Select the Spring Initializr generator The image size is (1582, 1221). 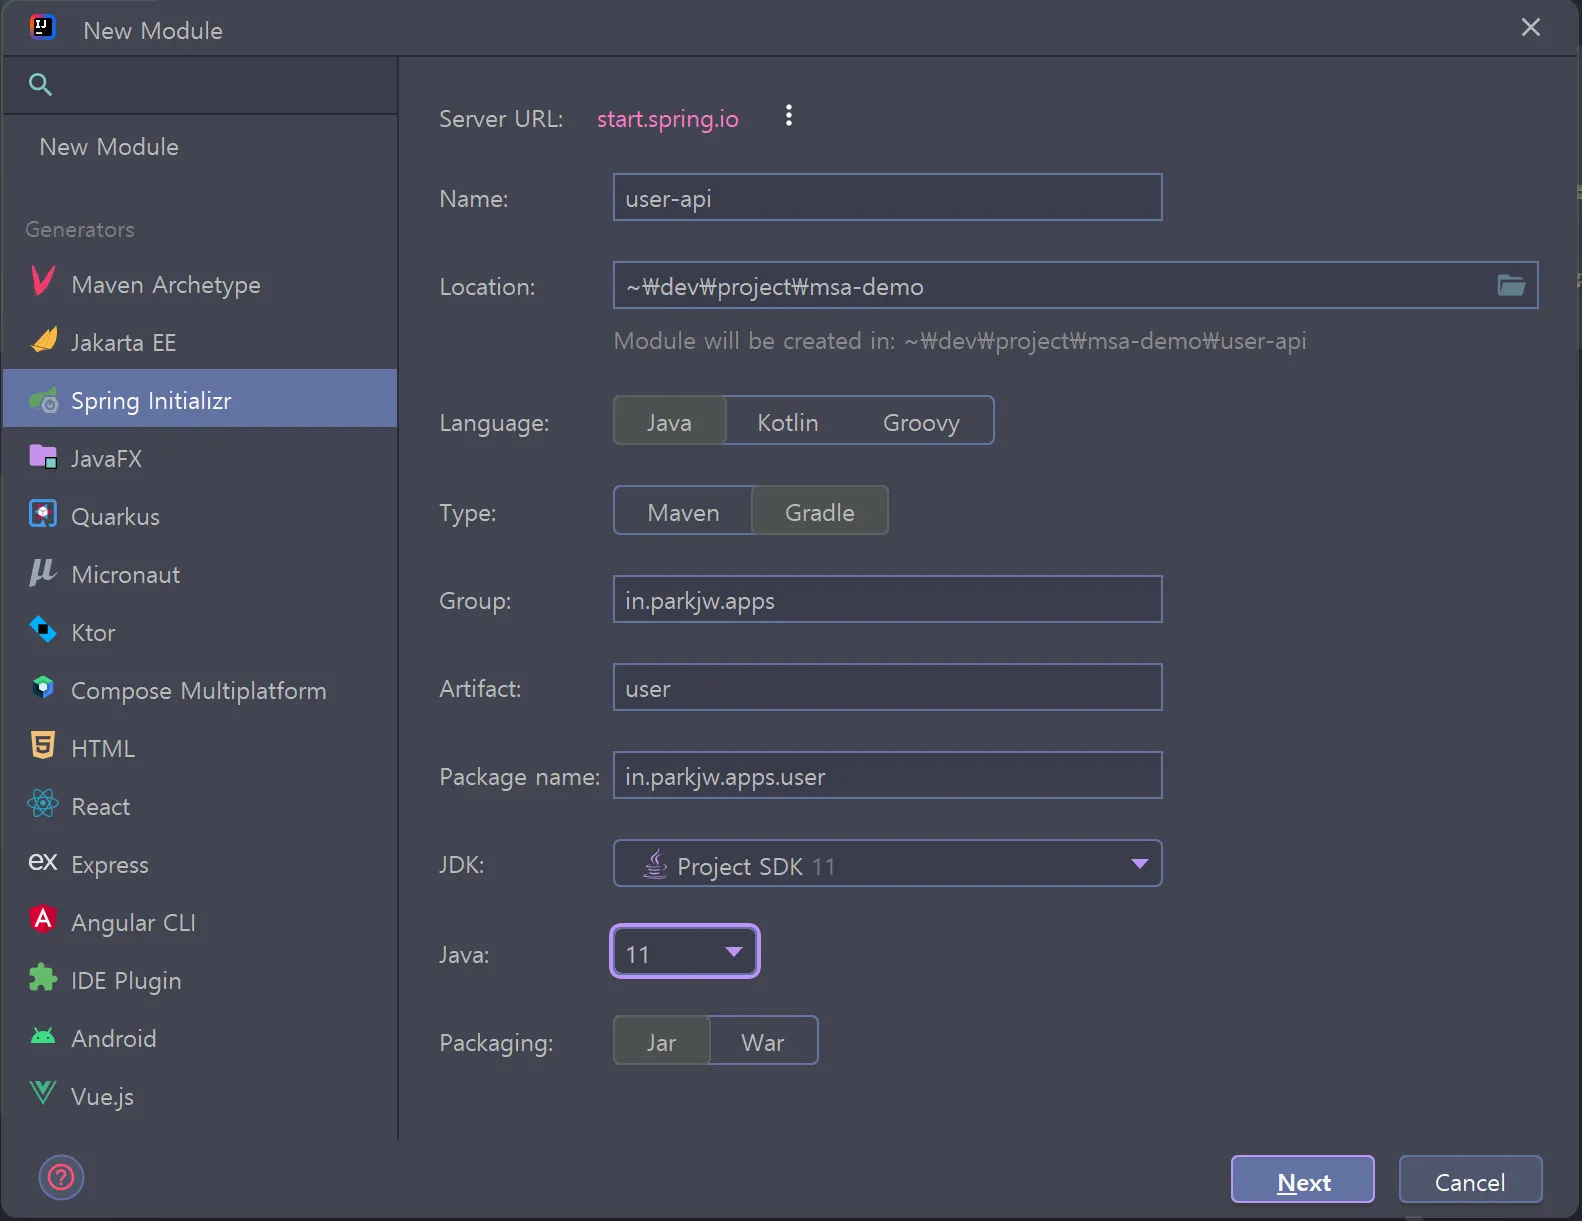pos(151,400)
